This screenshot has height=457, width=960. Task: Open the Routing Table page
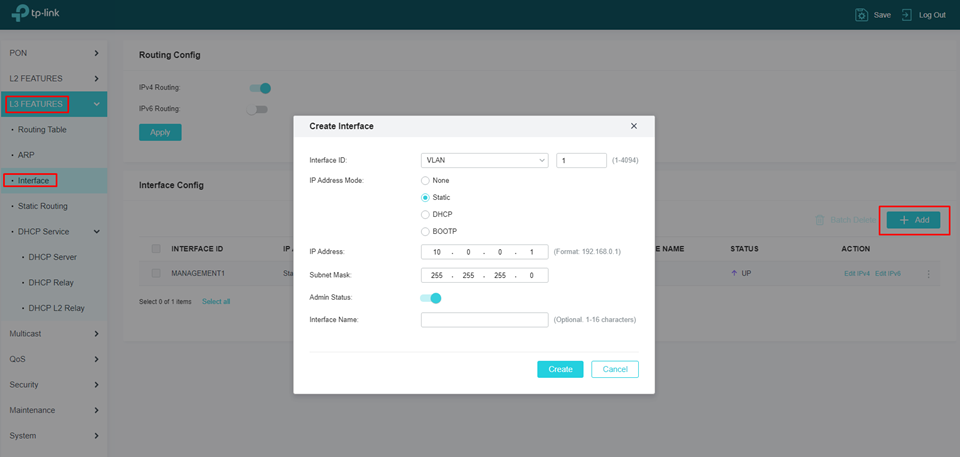click(42, 130)
